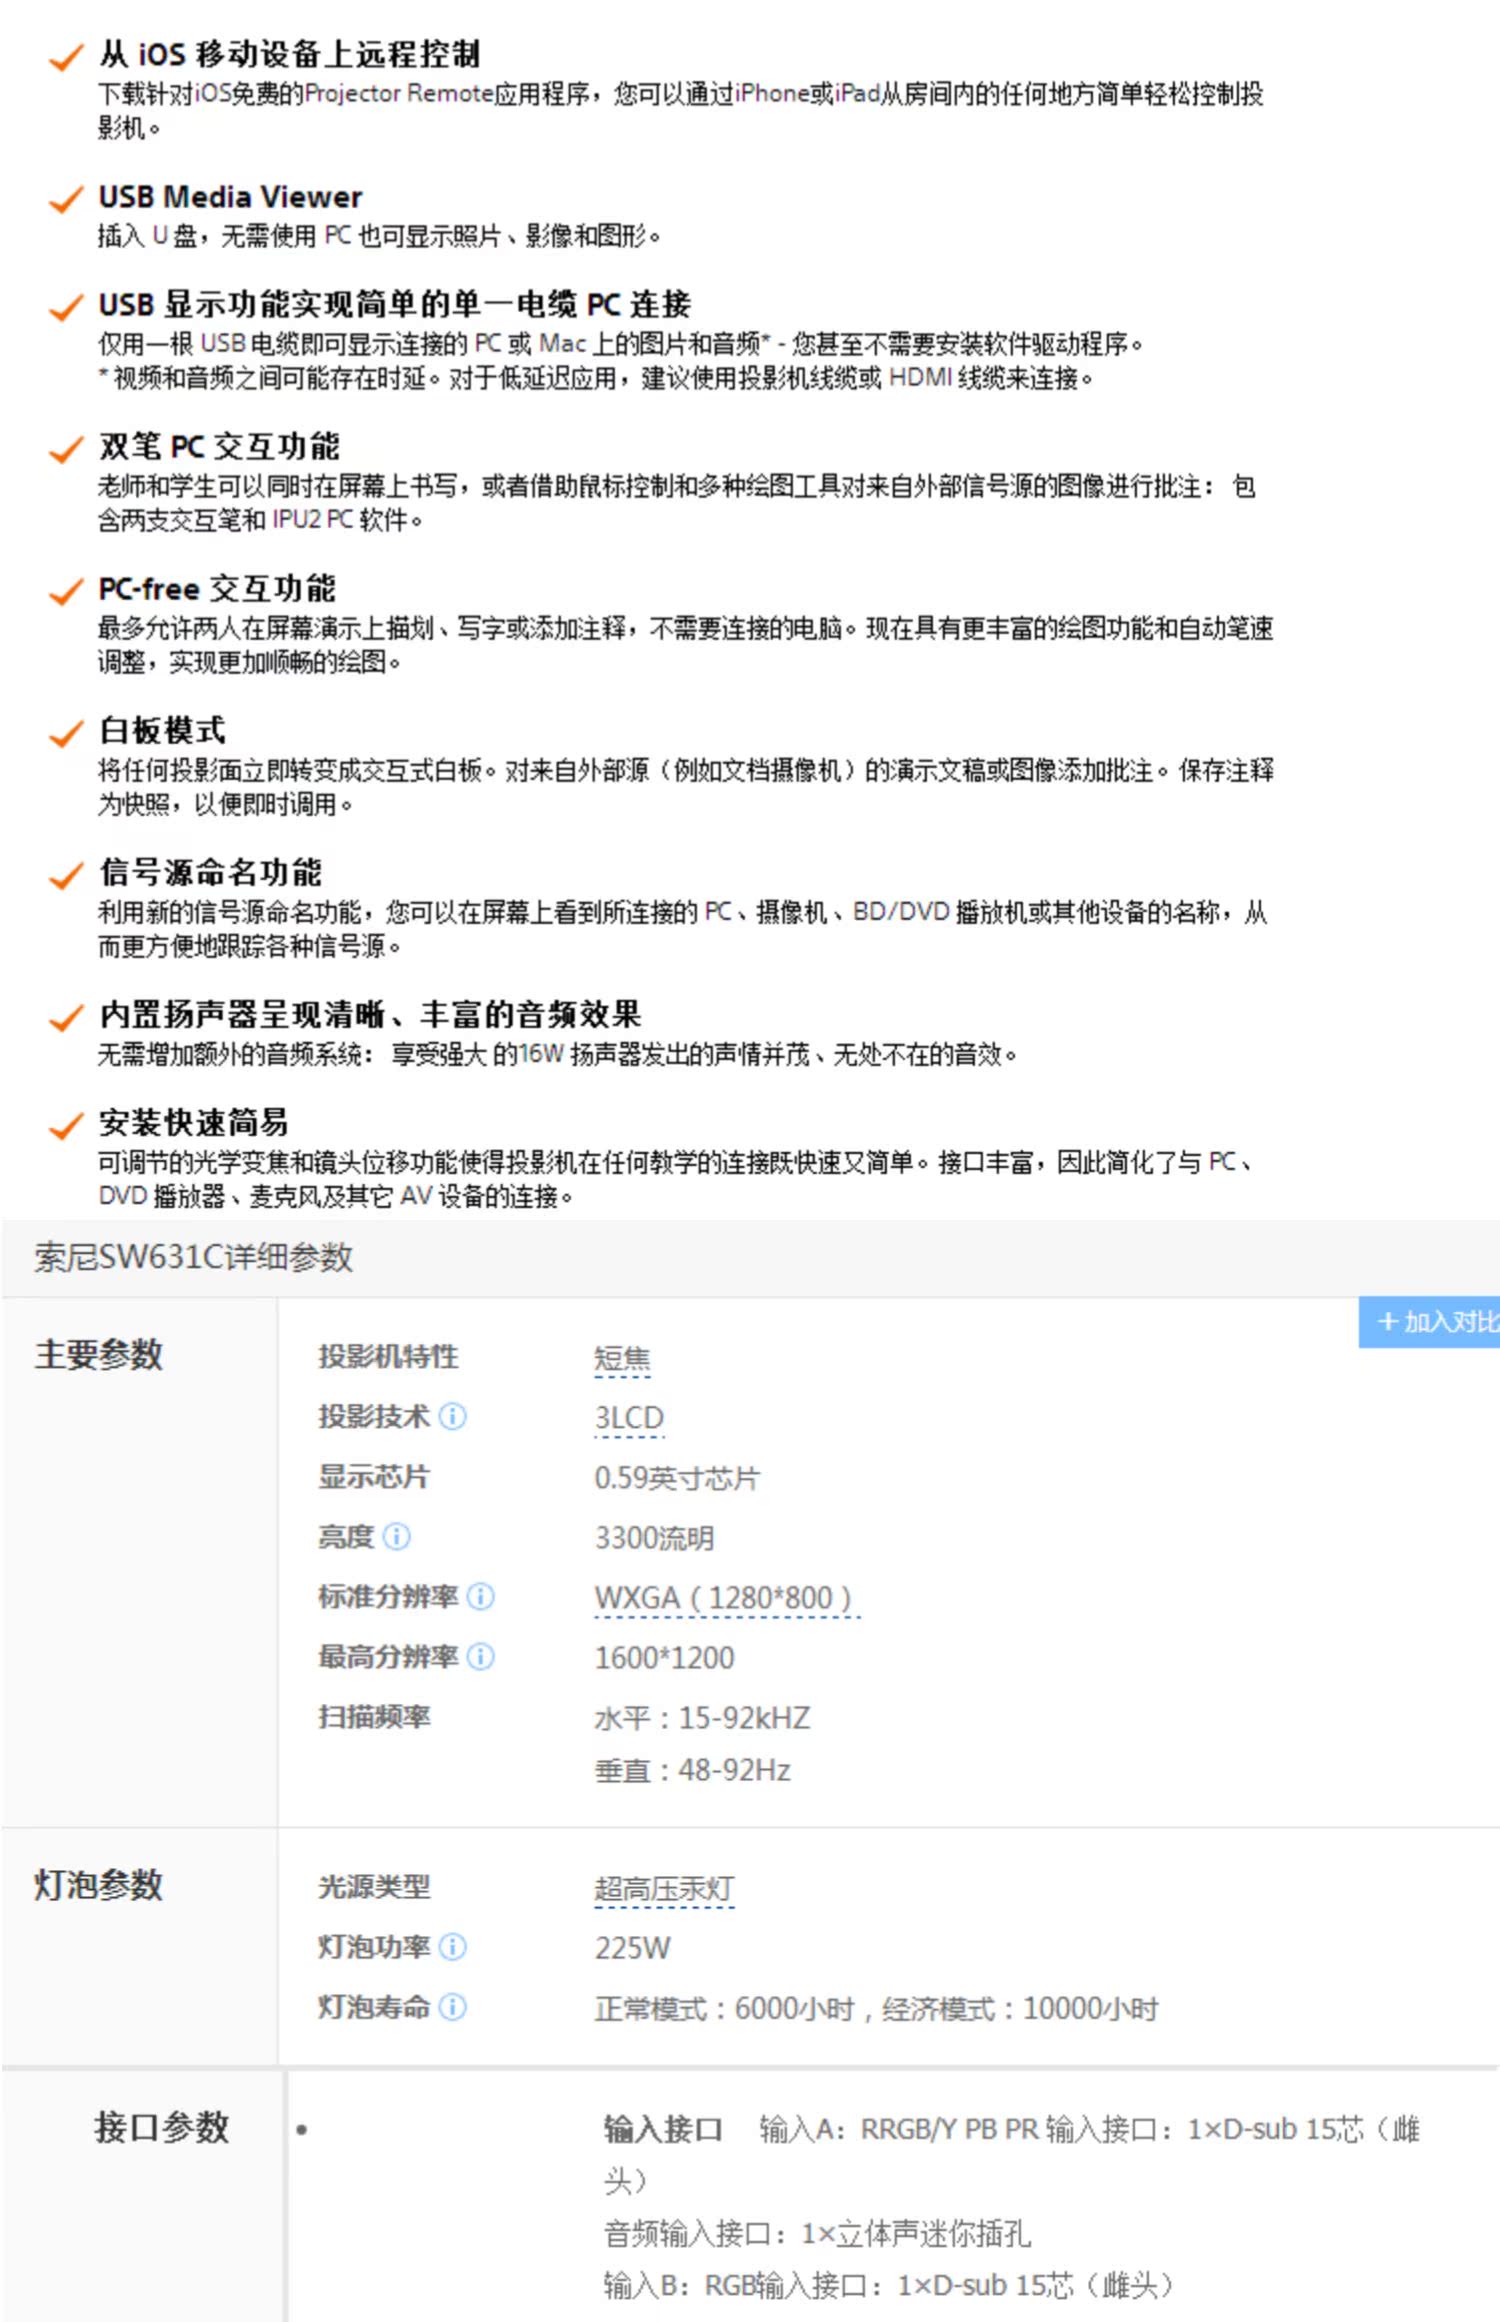Screen dimensions: 1500x2322
Task: Click the 内置扬声器 heading
Action: tap(370, 1014)
